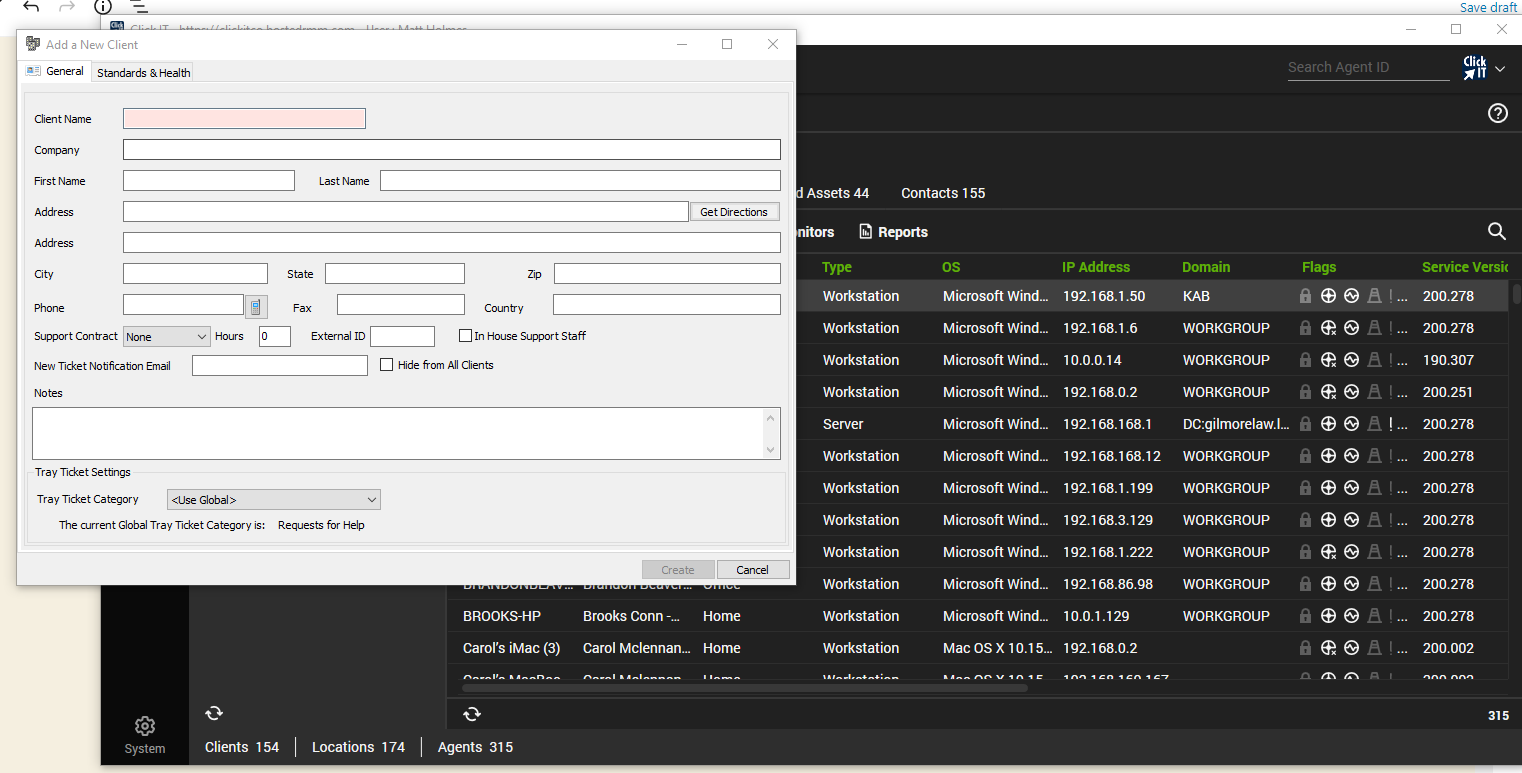Click the phone dial icon beside Phone field

point(256,306)
